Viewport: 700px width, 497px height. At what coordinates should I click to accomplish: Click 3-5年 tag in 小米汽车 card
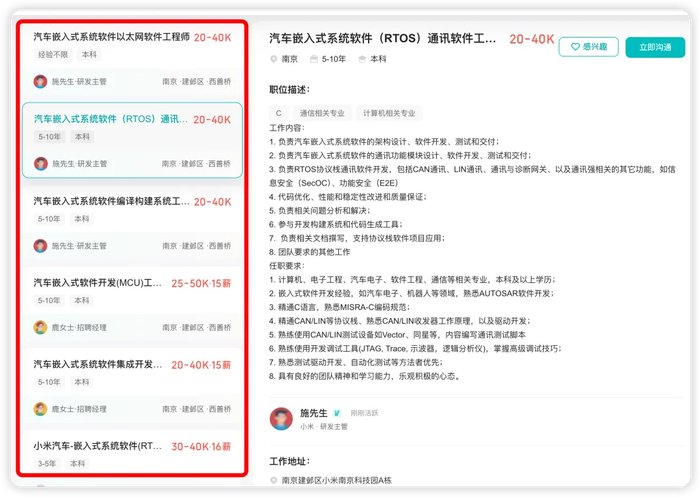click(x=47, y=464)
